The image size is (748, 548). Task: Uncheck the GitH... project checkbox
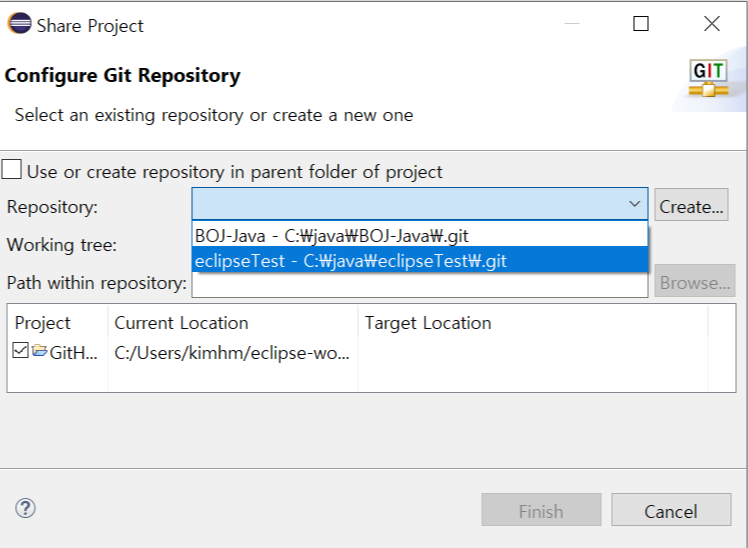(x=21, y=351)
